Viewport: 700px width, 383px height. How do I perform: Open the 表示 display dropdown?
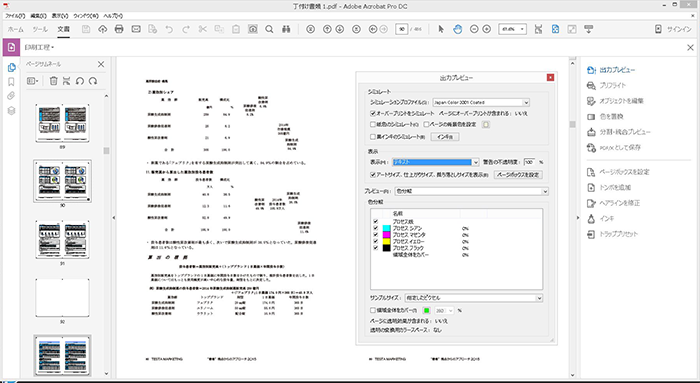(435, 162)
